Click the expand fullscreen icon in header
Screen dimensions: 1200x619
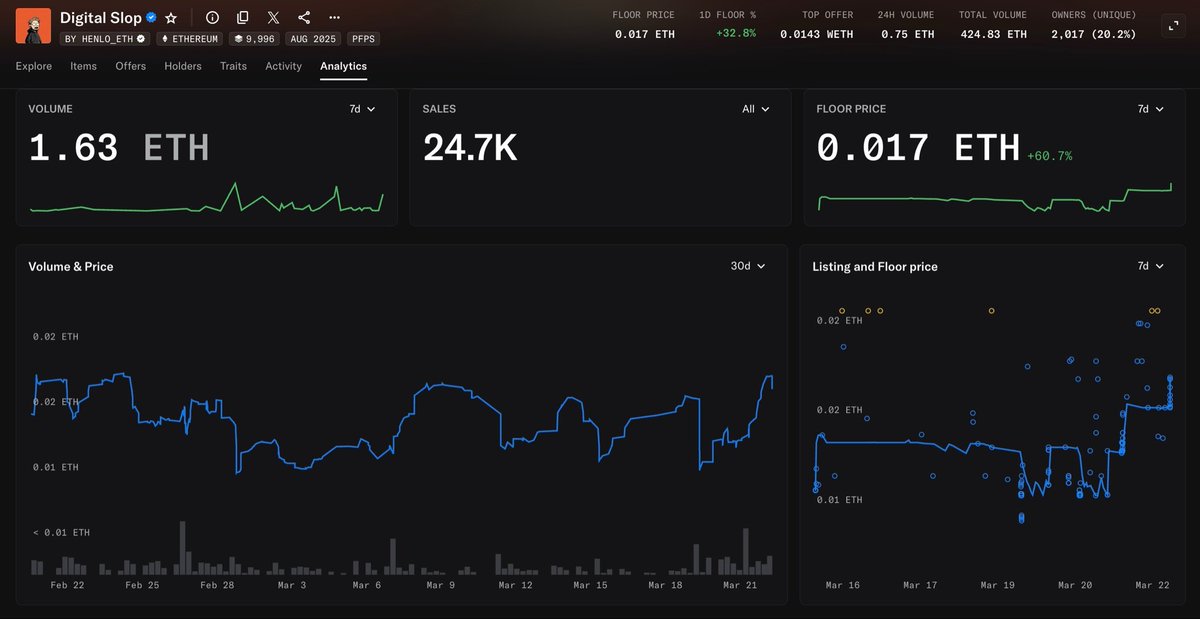(1172, 27)
